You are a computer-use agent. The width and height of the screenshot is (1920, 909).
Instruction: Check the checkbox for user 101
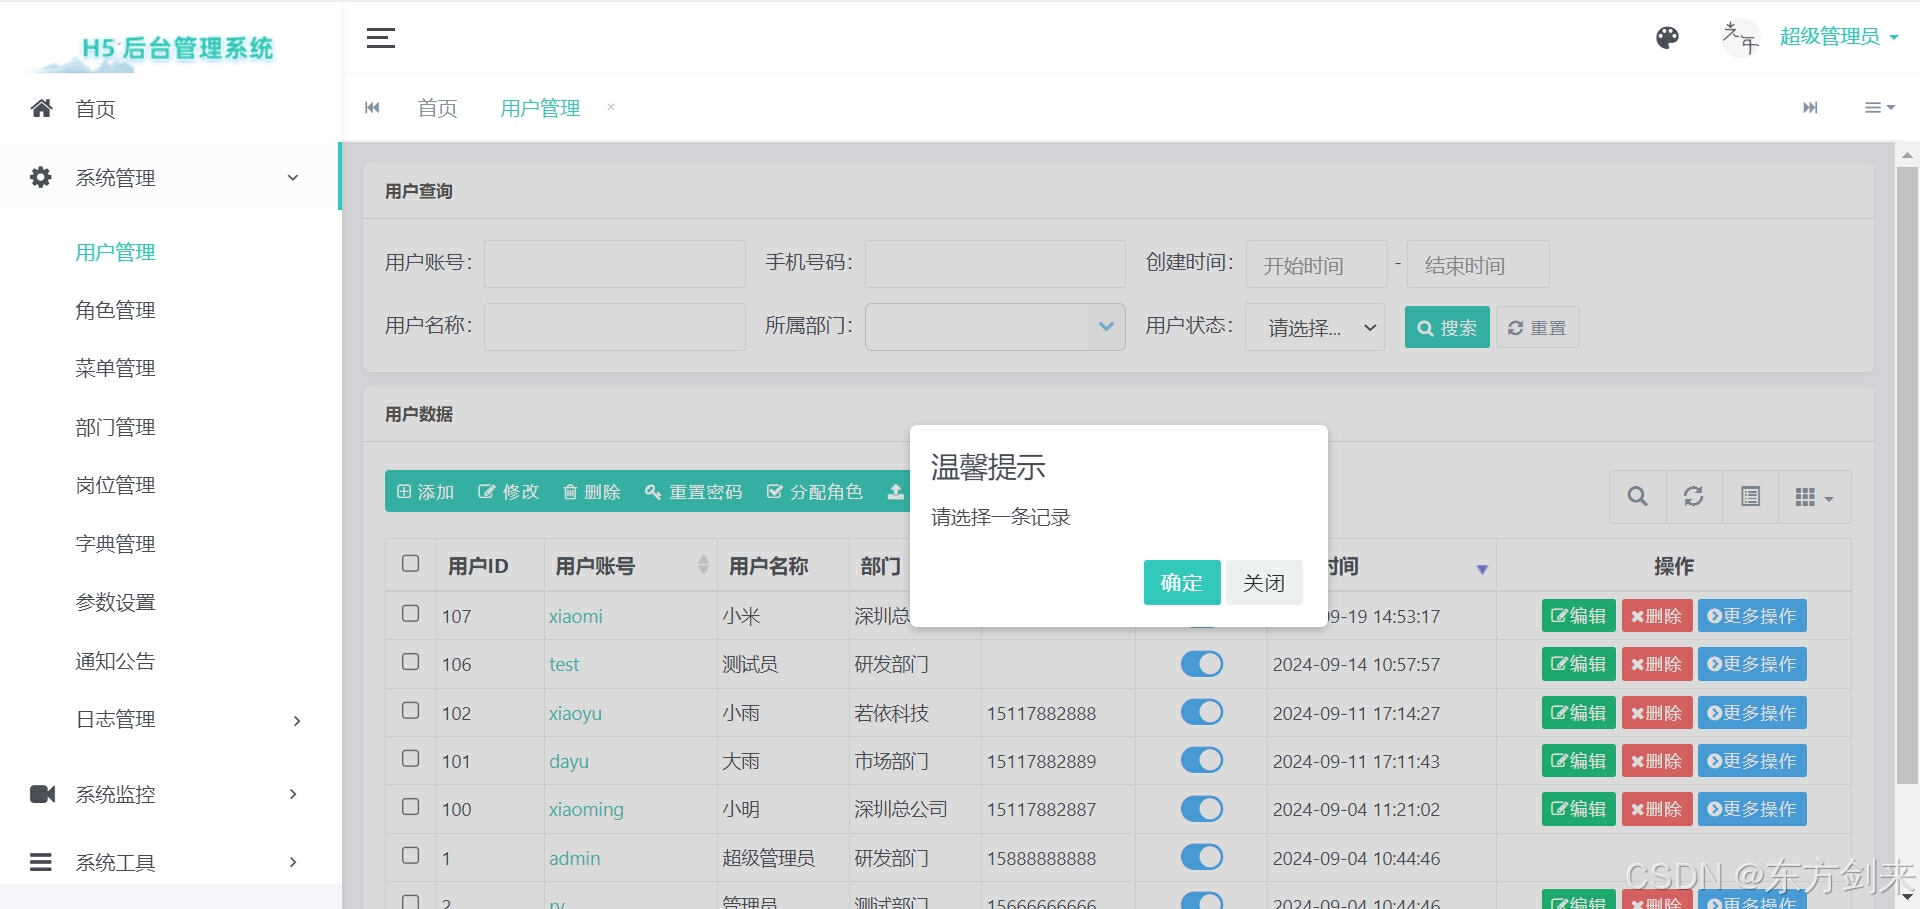click(x=410, y=758)
